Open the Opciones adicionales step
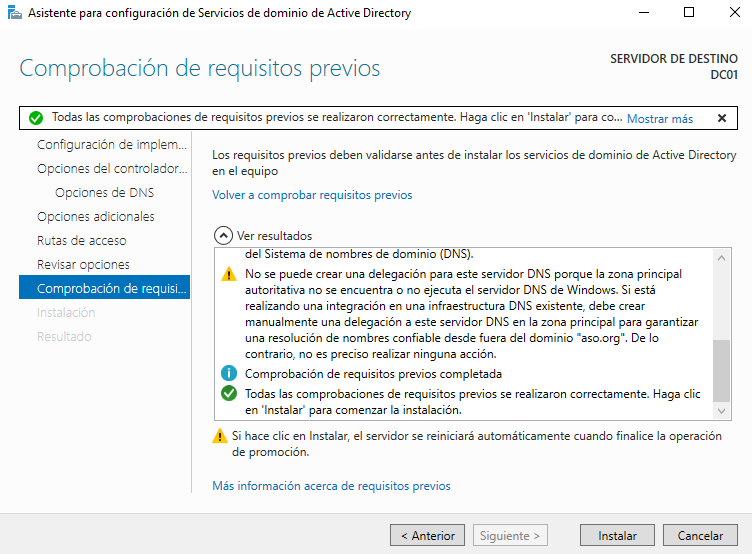This screenshot has height=554, width=752. point(96,216)
